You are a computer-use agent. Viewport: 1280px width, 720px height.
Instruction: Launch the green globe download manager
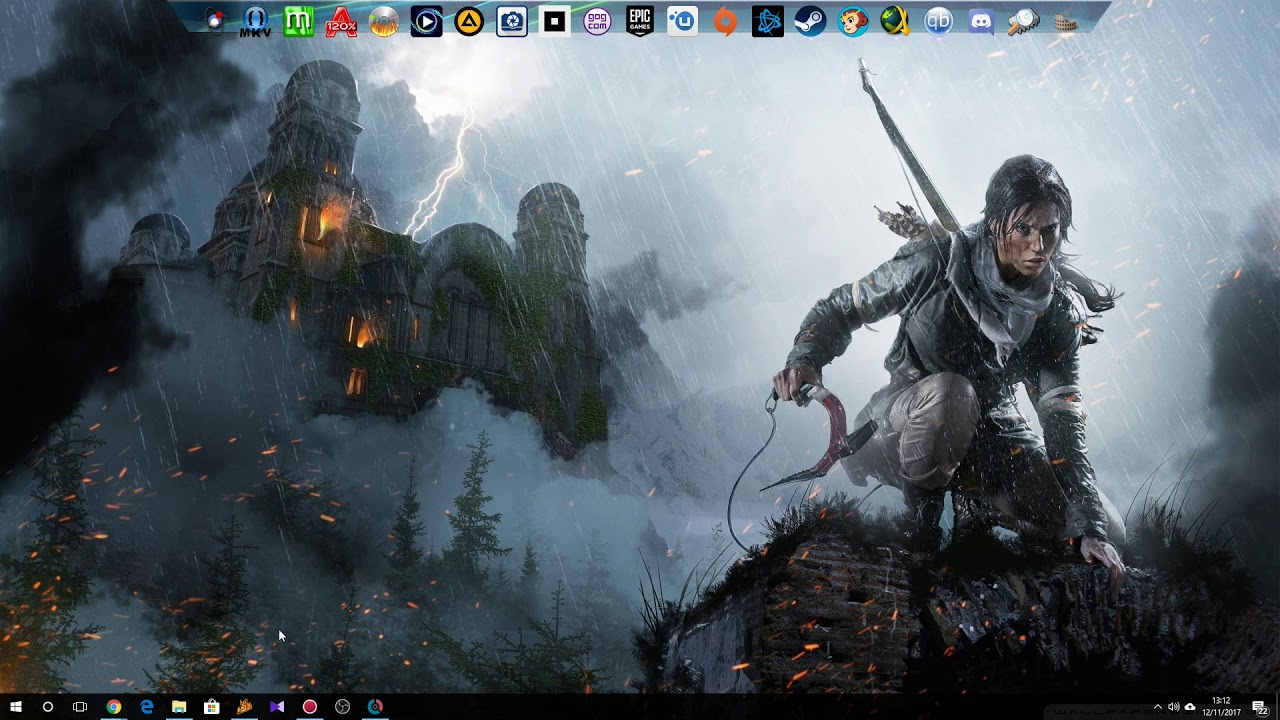pos(896,21)
